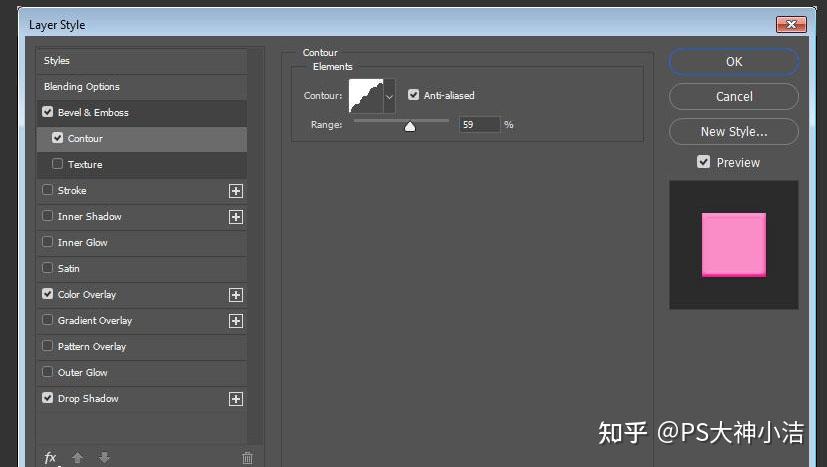Enable the Inner Shadow checkbox
Image resolution: width=827 pixels, height=467 pixels.
[47, 216]
